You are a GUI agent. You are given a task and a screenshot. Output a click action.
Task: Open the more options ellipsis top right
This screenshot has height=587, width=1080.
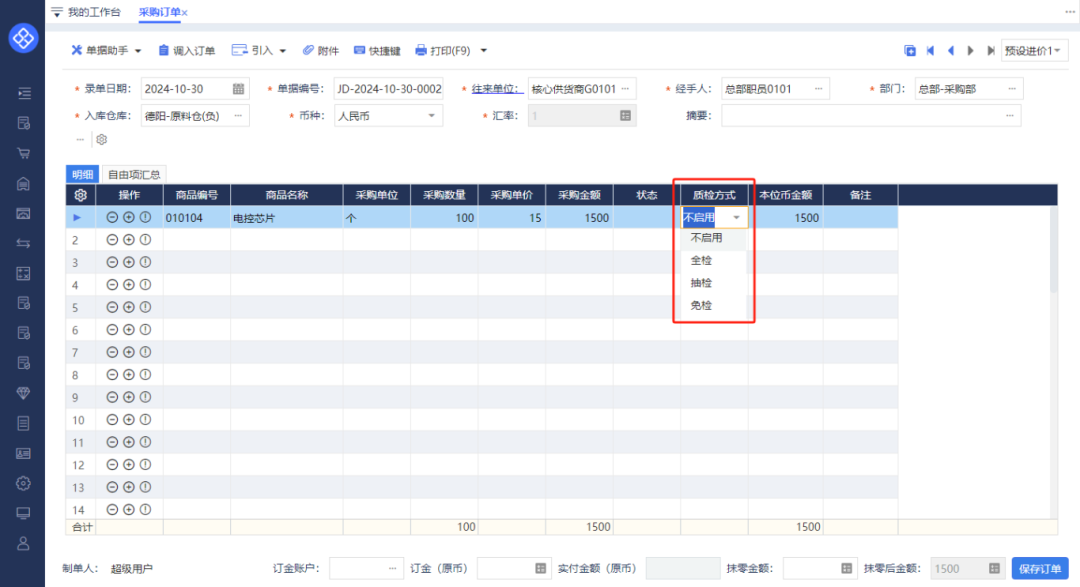coord(1070,12)
